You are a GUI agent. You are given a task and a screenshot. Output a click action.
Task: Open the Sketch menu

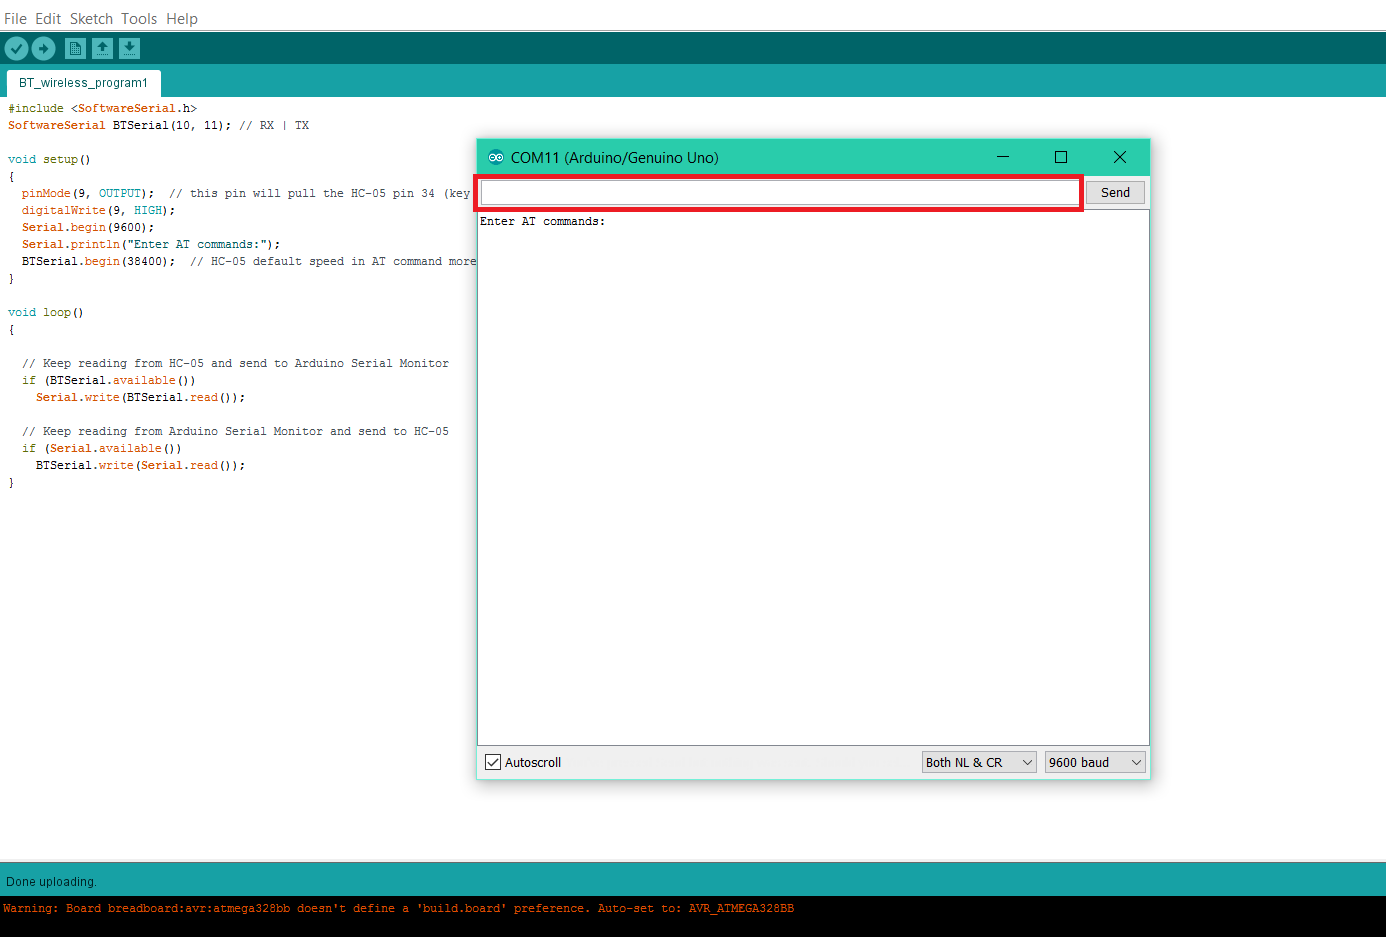[91, 18]
